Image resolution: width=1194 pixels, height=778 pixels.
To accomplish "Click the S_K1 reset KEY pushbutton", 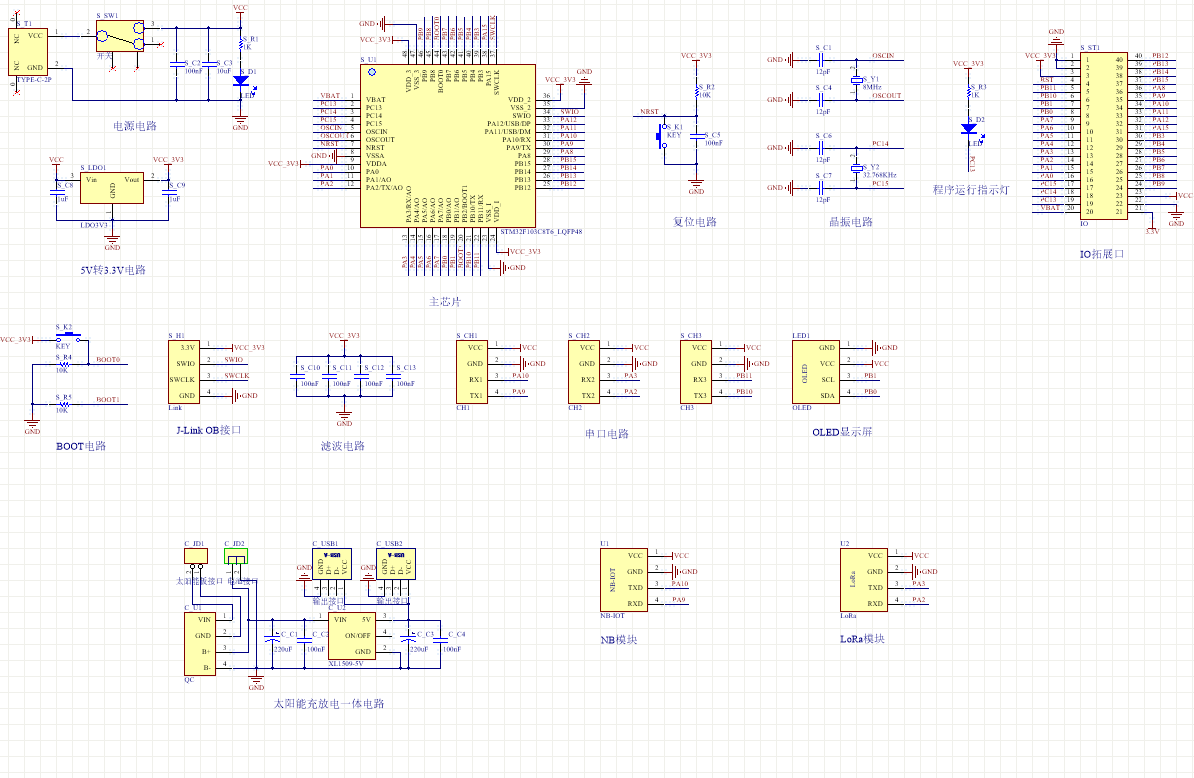I will click(662, 137).
